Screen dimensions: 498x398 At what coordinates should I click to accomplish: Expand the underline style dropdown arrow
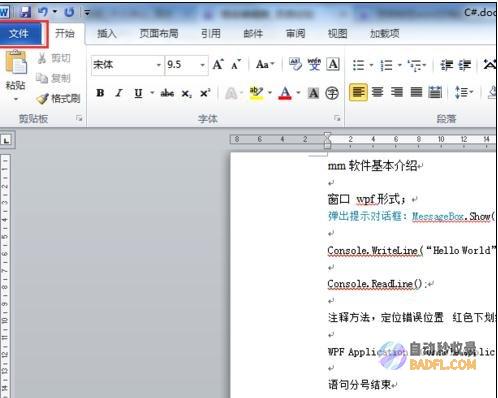pyautogui.click(x=152, y=93)
